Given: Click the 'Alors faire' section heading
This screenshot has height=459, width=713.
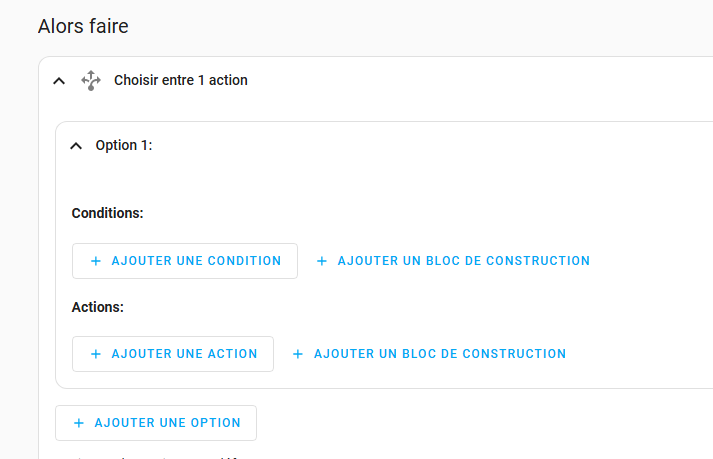Looking at the screenshot, I should click(83, 26).
